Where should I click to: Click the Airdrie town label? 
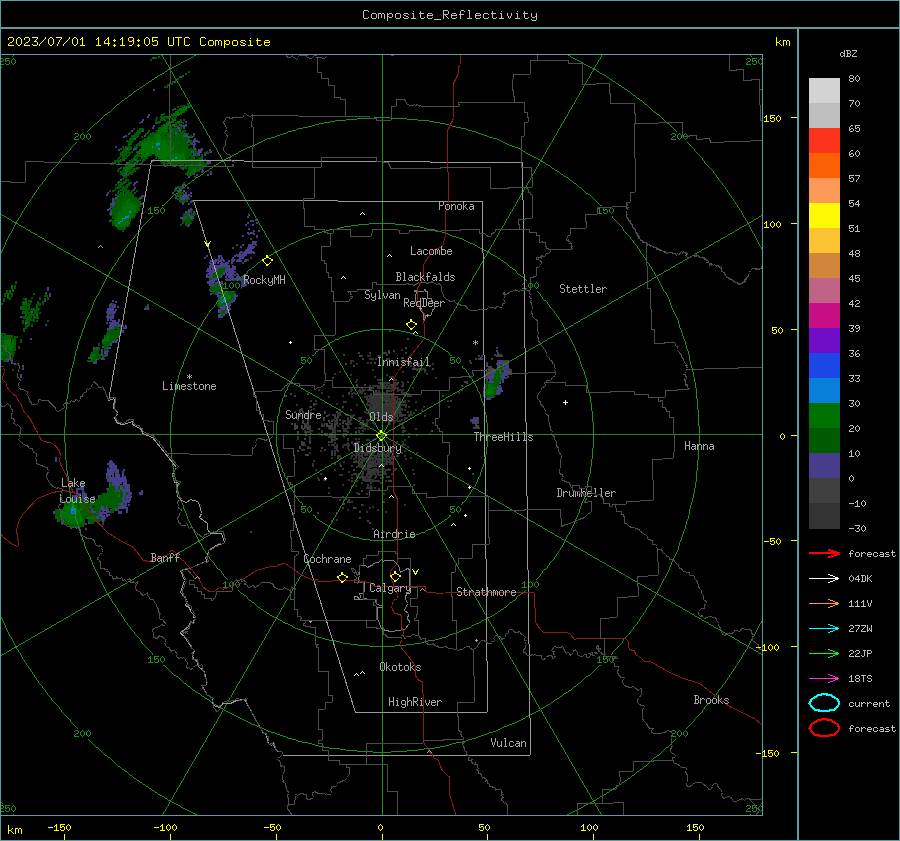[x=394, y=534]
